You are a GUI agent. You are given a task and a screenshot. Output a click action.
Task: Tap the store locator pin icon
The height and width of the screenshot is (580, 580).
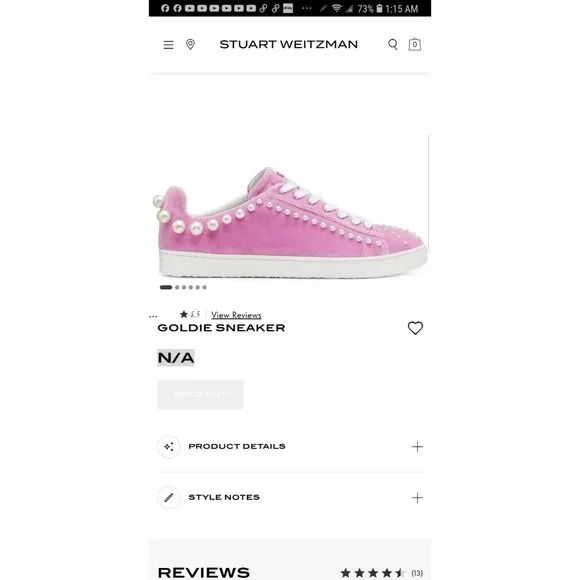pos(190,44)
